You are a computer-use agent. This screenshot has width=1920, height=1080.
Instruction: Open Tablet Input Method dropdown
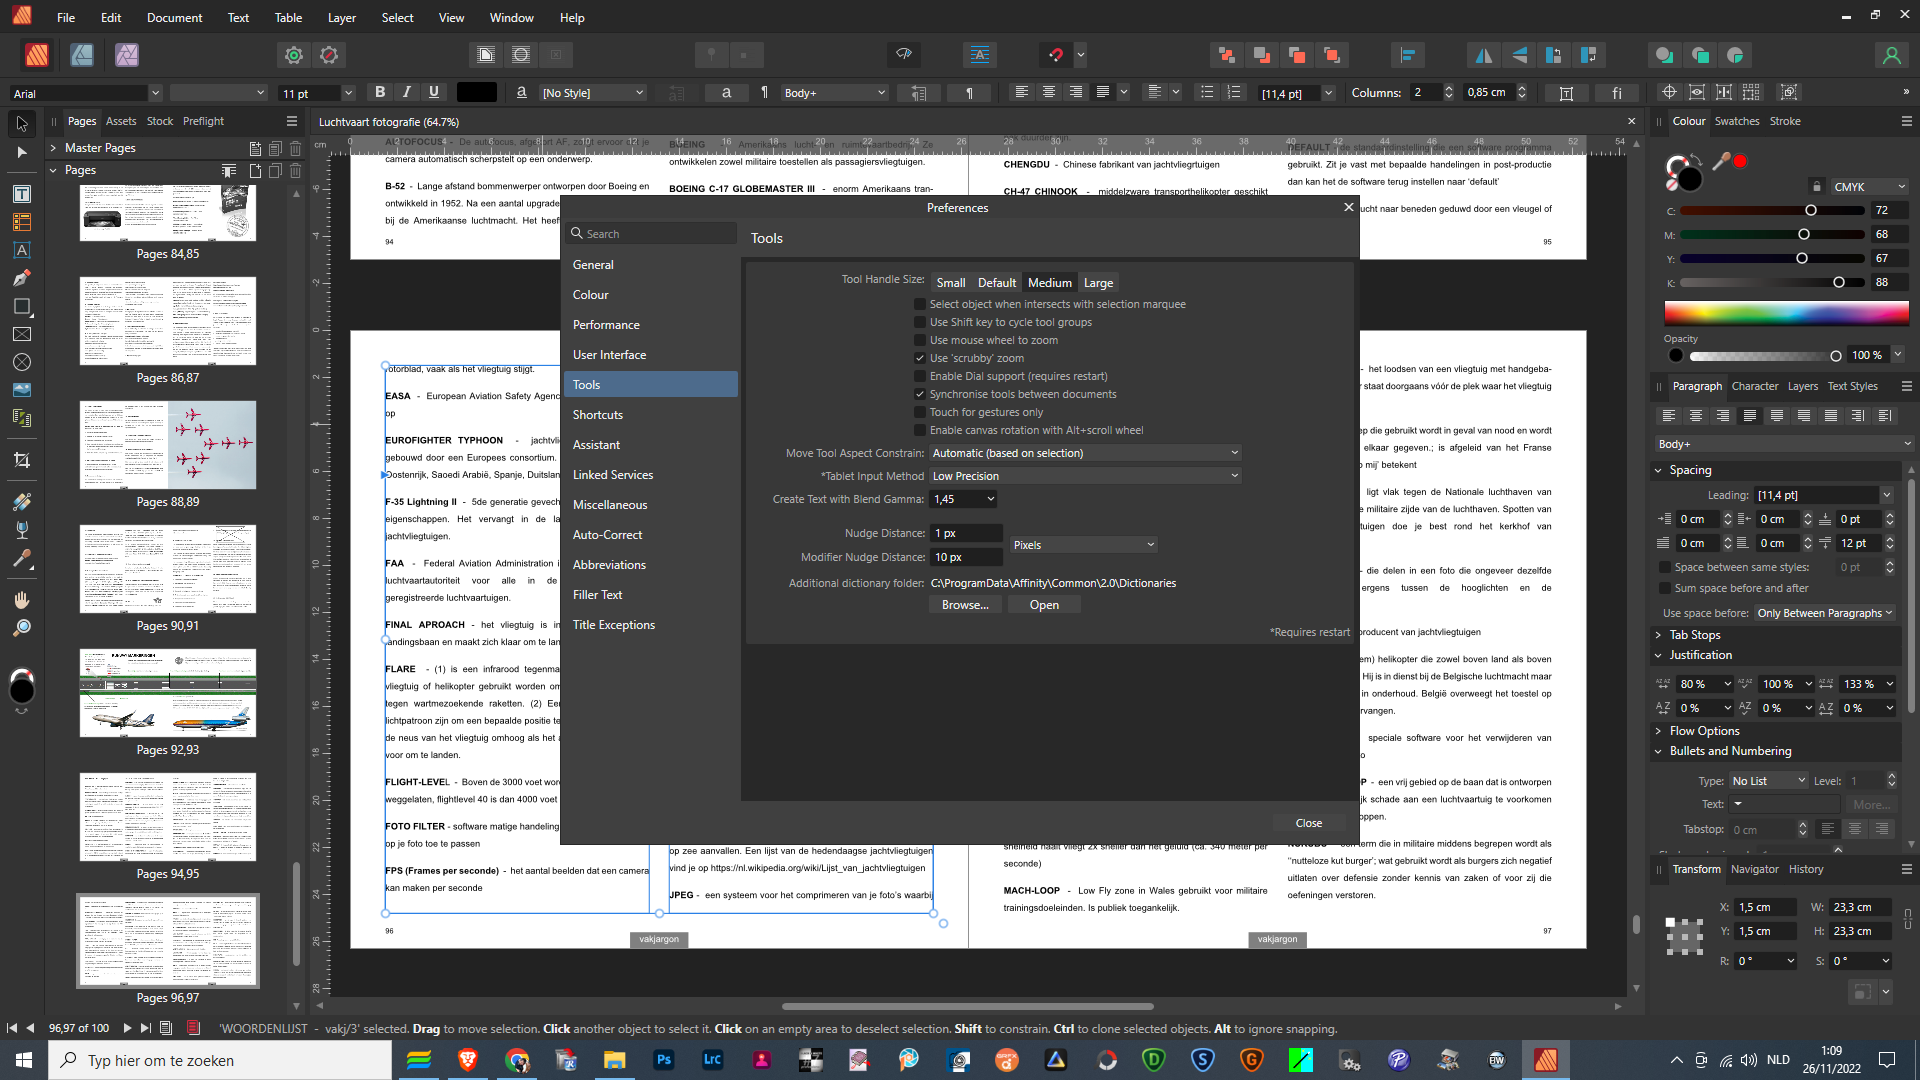tap(1085, 476)
